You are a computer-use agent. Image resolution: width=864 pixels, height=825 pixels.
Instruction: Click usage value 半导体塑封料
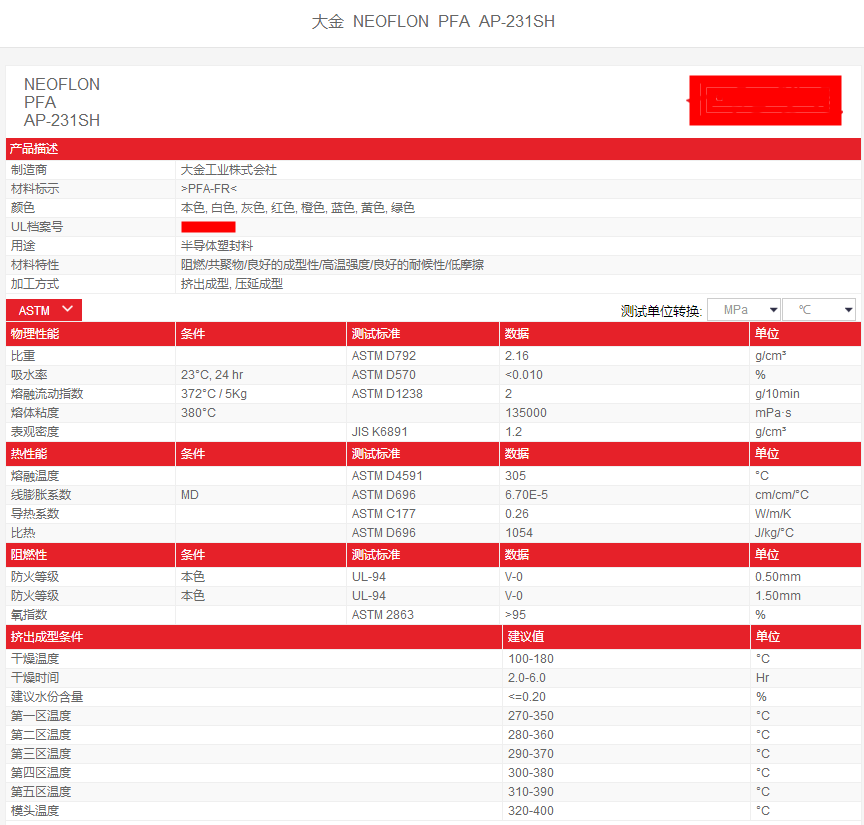click(x=217, y=246)
